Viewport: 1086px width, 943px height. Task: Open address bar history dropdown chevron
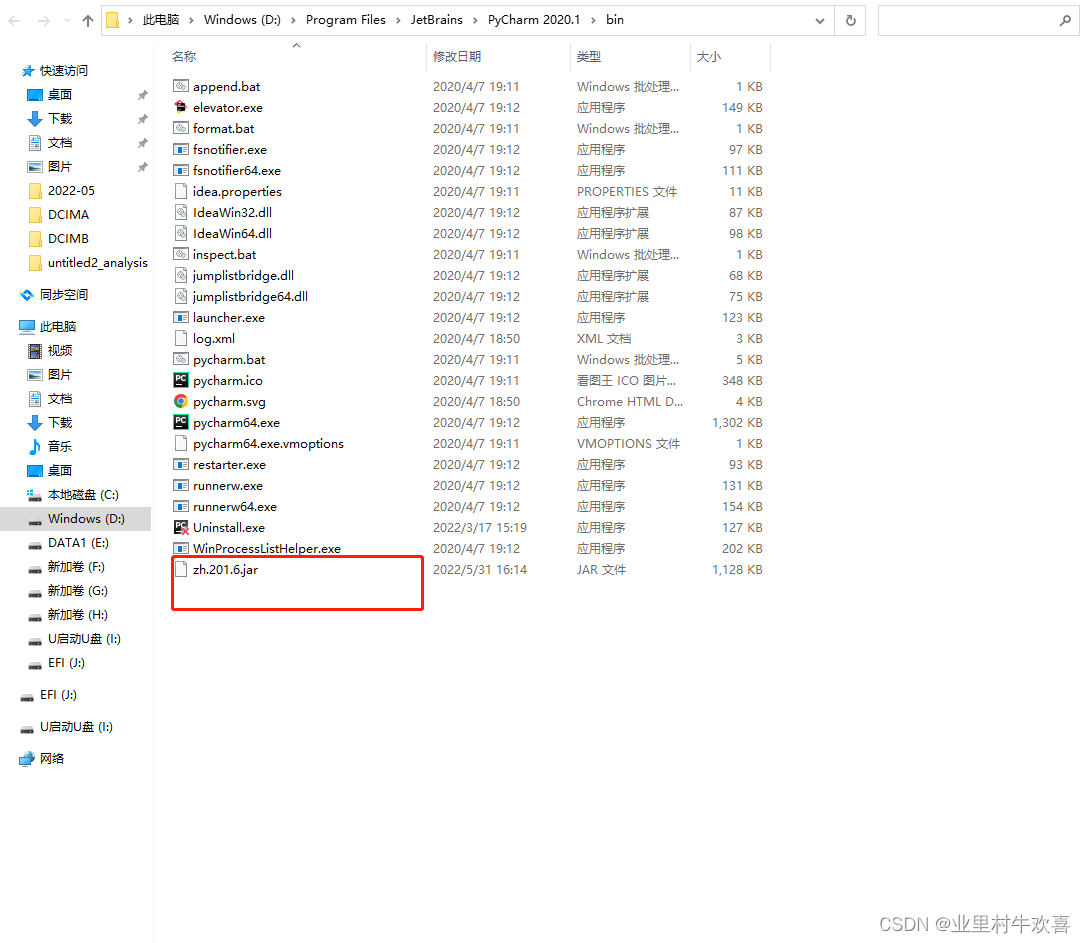point(820,21)
